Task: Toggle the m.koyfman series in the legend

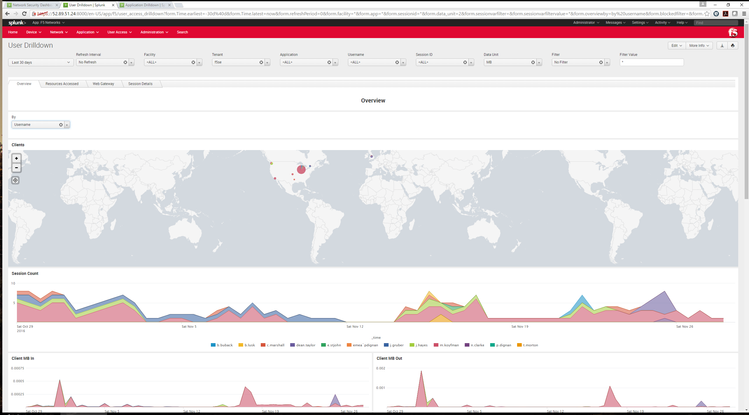Action: (446, 345)
